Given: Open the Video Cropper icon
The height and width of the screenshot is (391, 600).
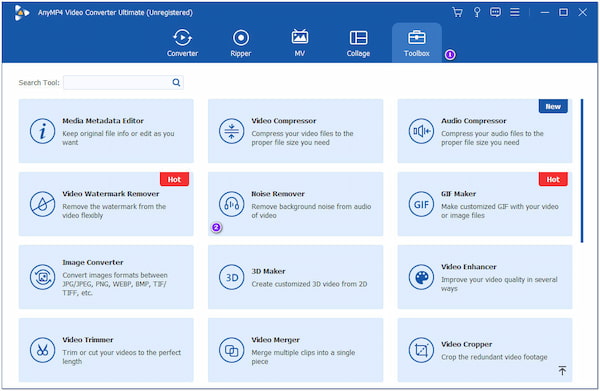Looking at the screenshot, I should pyautogui.click(x=421, y=350).
